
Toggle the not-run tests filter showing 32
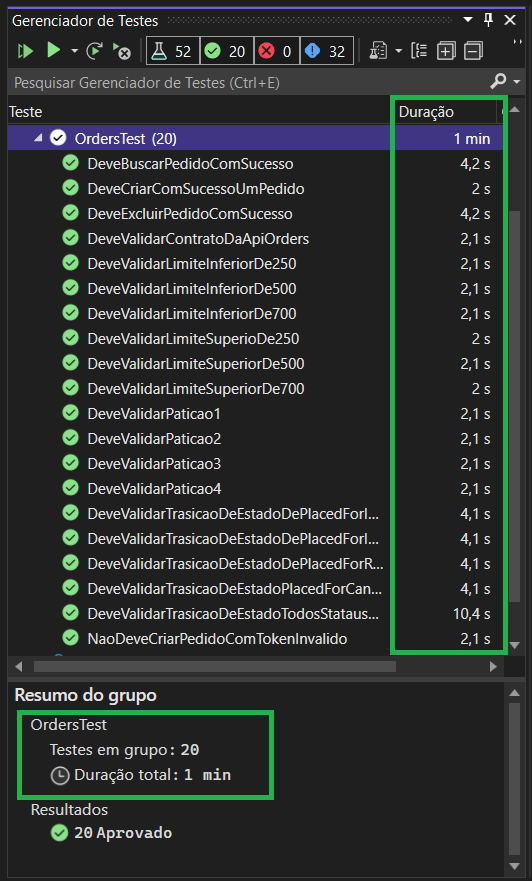coord(326,51)
